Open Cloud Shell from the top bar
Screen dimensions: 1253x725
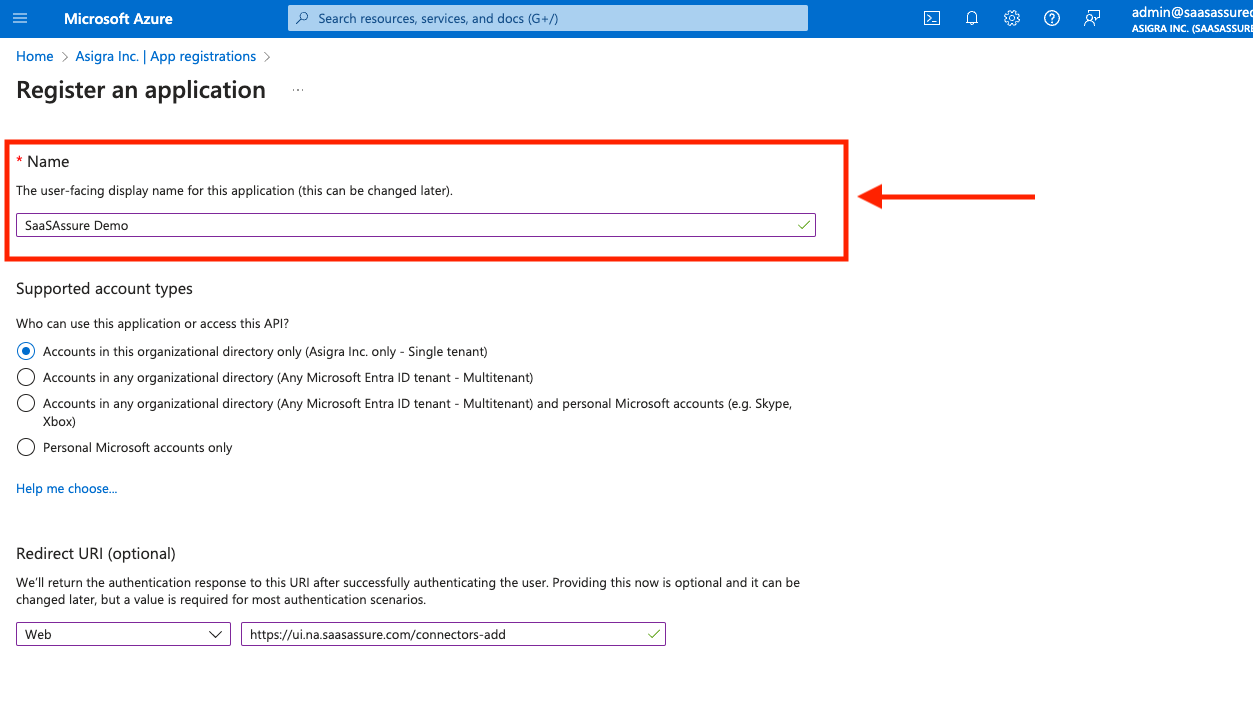(931, 18)
